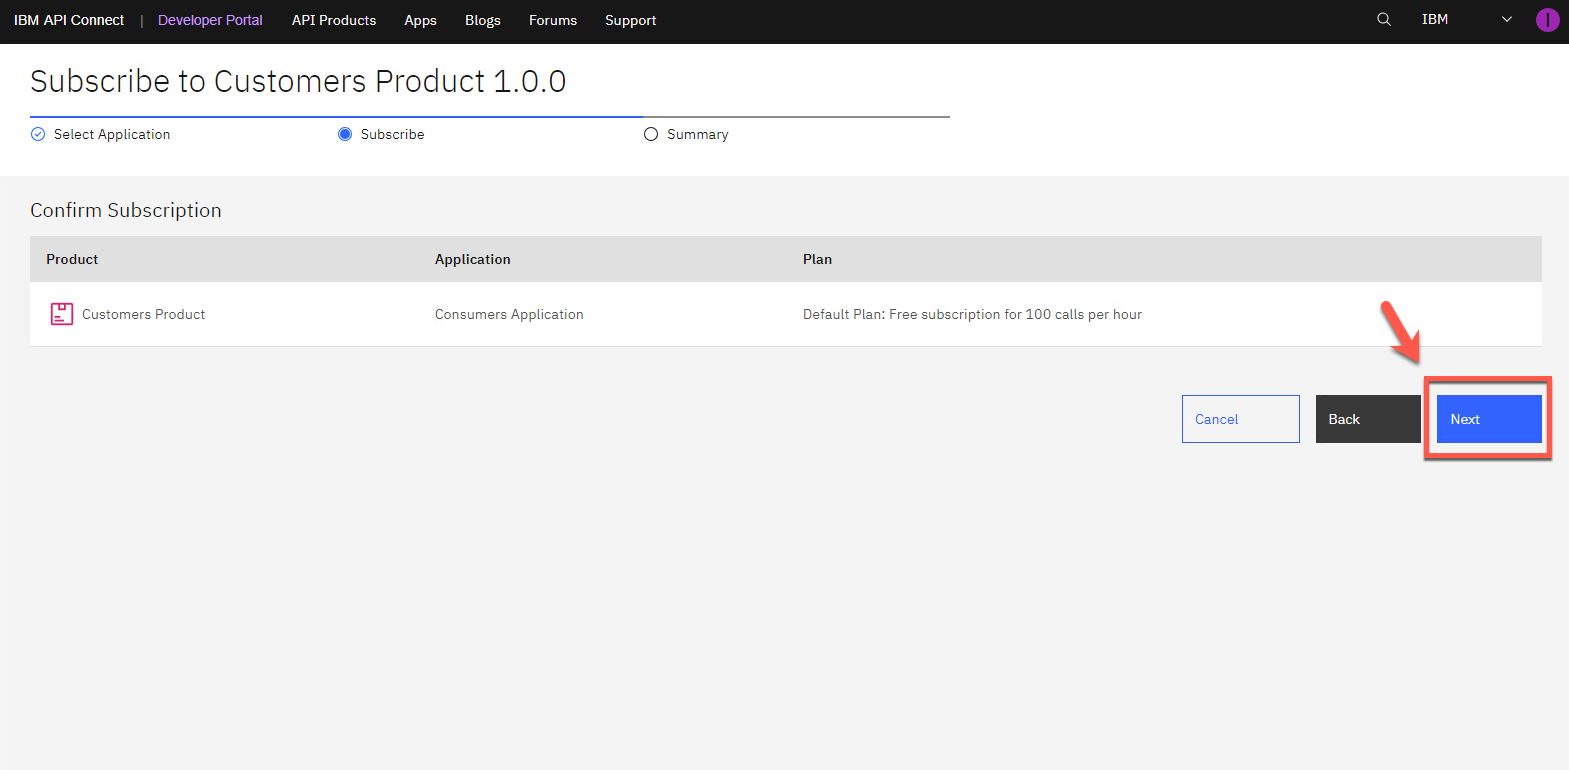Select the Subscribe step indicator
Screen dimensions: 1569x770
coord(345,134)
